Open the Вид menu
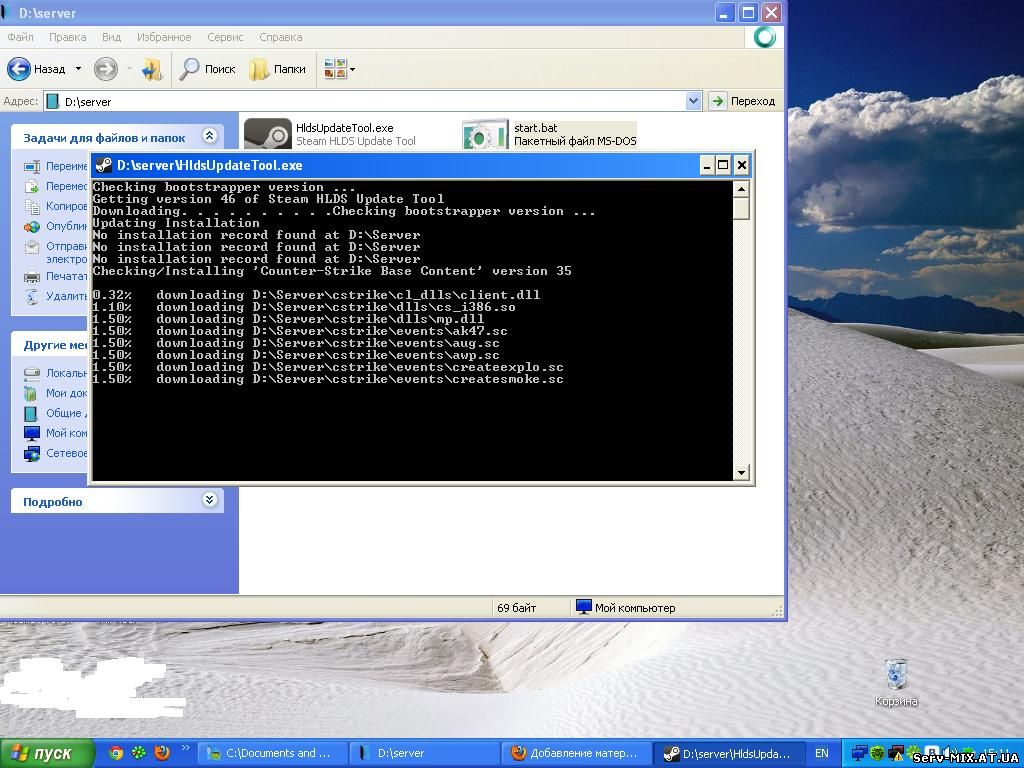 click(111, 37)
